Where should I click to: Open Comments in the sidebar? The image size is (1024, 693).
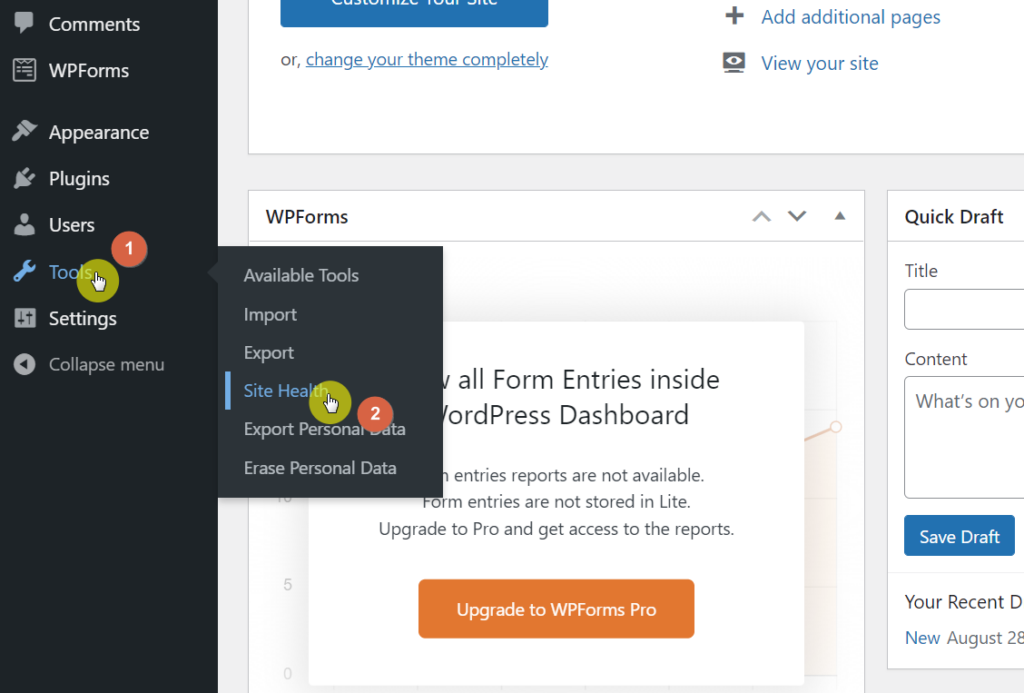[94, 24]
